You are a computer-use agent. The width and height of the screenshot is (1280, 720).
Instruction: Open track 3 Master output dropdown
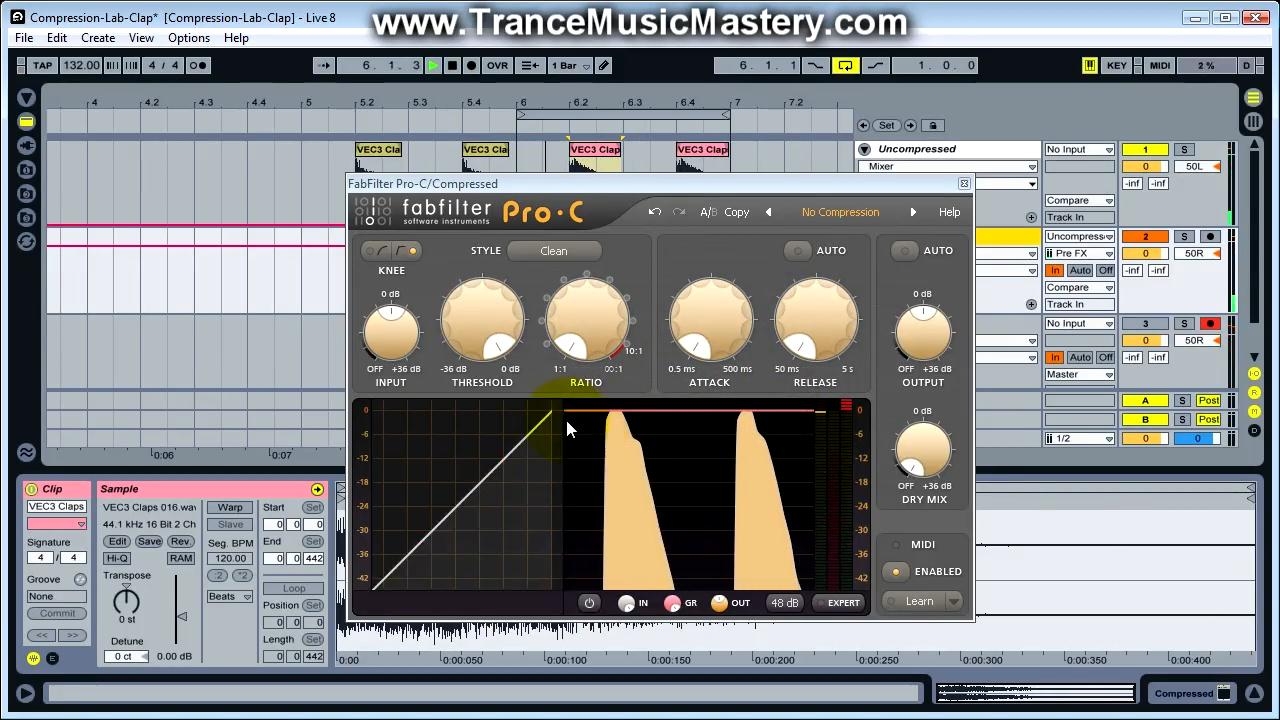click(1079, 375)
